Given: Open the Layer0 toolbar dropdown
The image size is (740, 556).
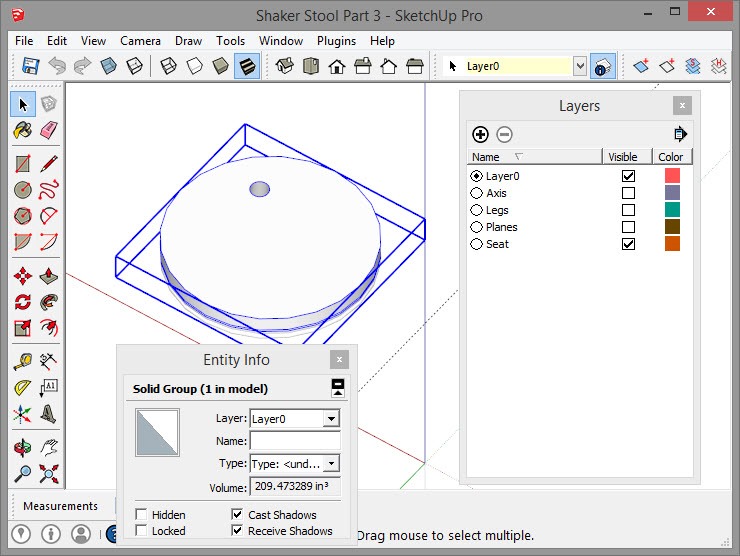Looking at the screenshot, I should 579,66.
